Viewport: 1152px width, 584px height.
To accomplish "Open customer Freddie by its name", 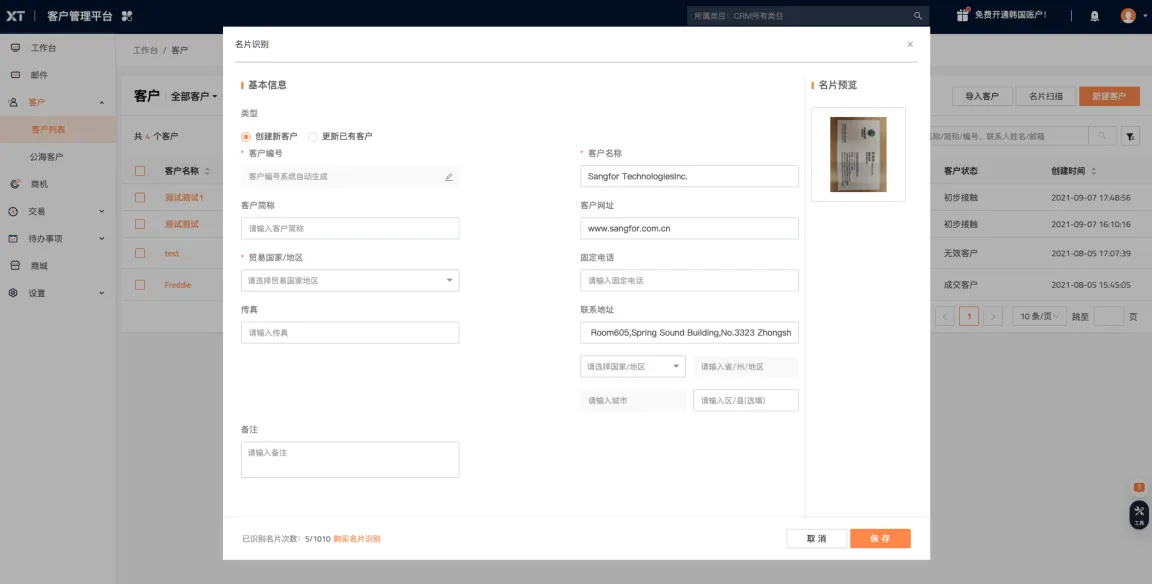I will 178,285.
